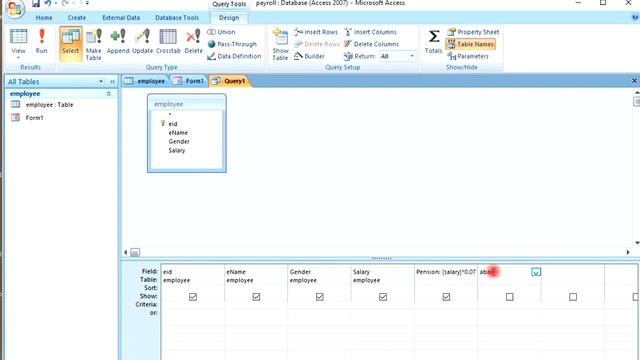Click the Office button
This screenshot has height=360, width=640.
coord(14,9)
